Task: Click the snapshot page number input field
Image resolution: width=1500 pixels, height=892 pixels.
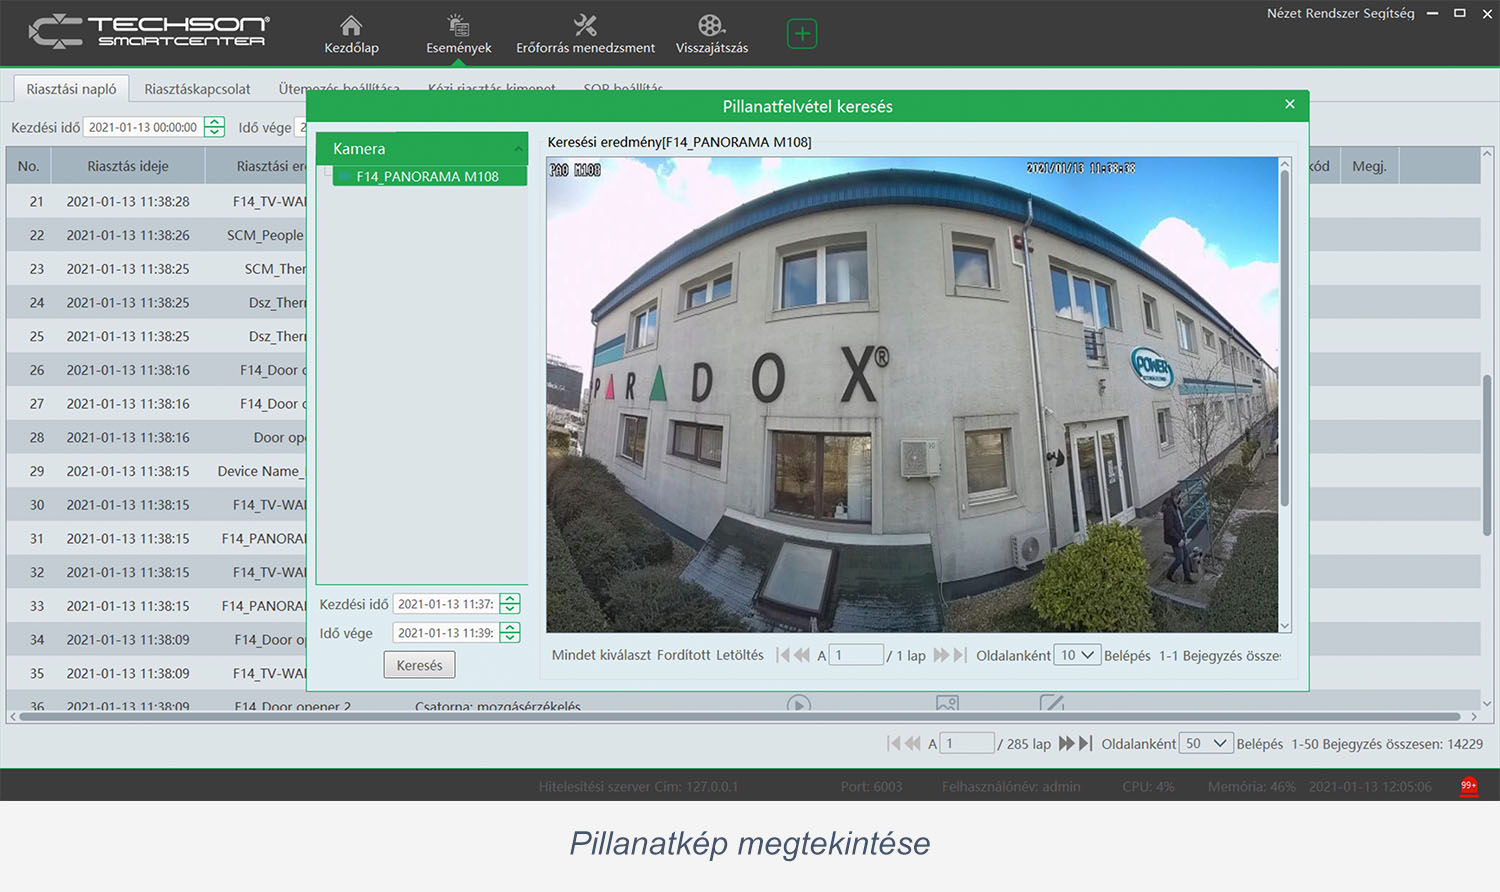Action: [x=856, y=655]
